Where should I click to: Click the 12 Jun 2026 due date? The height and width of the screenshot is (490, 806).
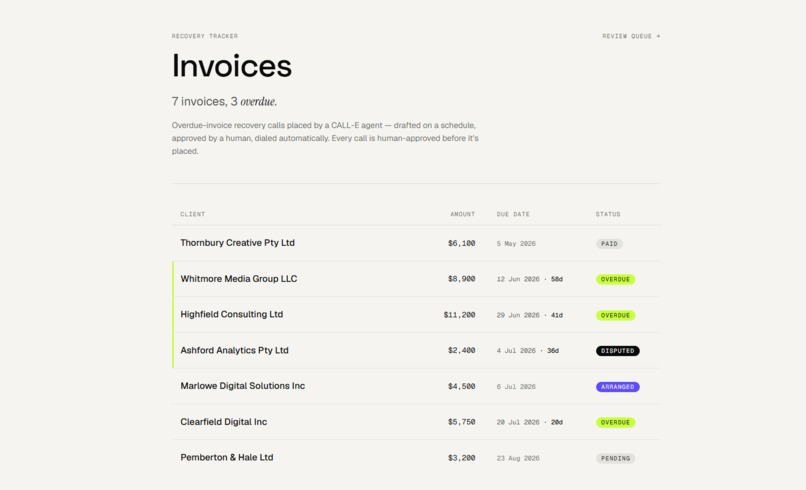tap(518, 279)
